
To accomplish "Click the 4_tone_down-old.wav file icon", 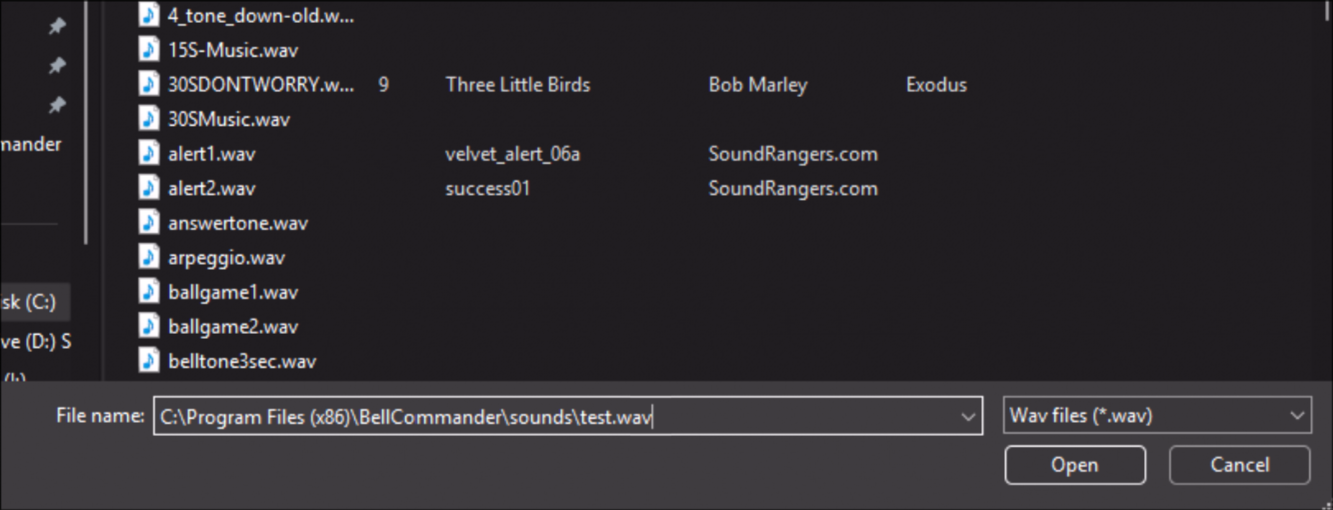I will tap(149, 15).
